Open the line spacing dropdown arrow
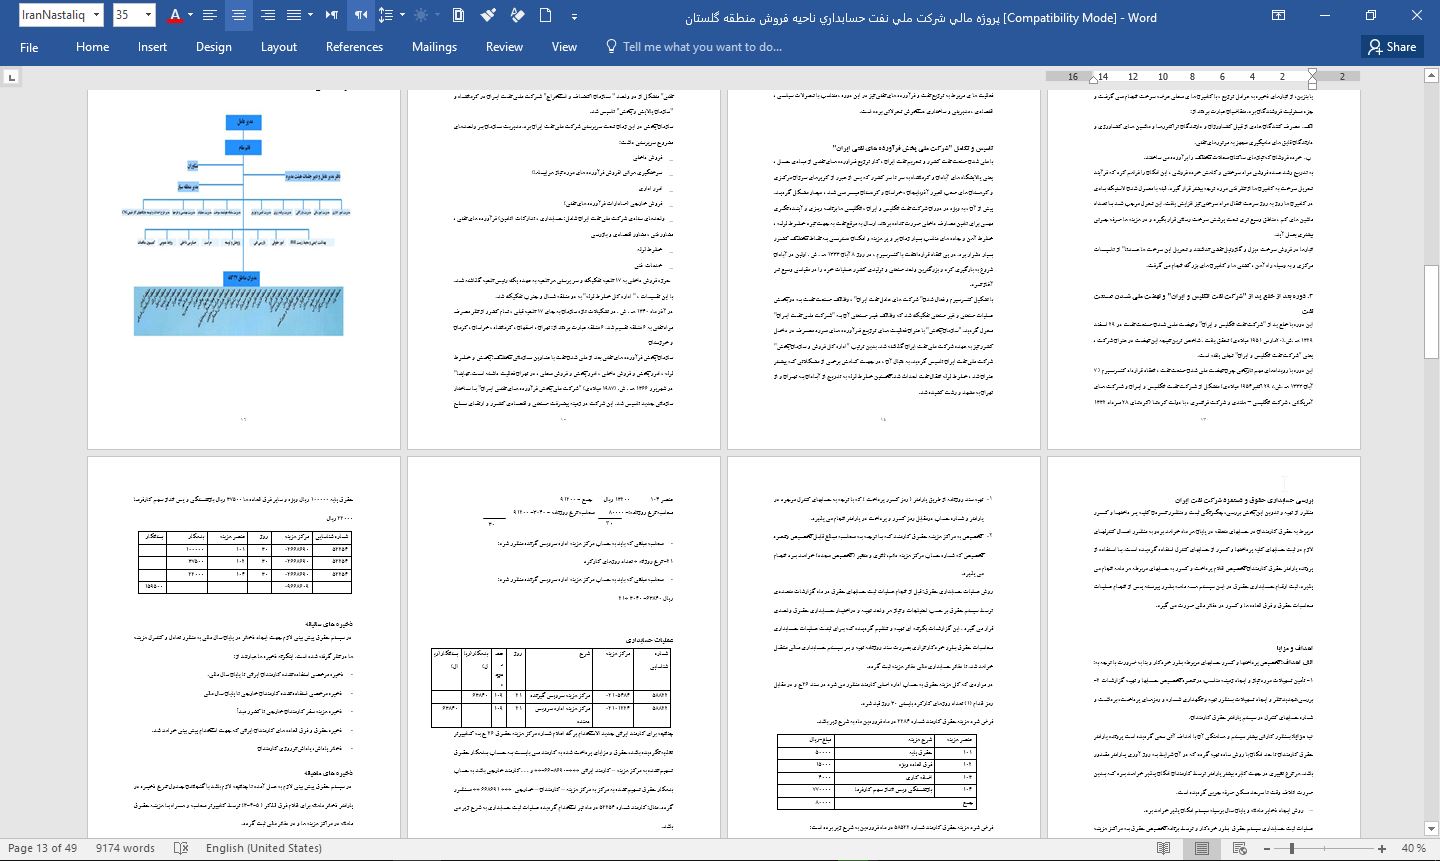This screenshot has width=1440, height=861. [402, 15]
